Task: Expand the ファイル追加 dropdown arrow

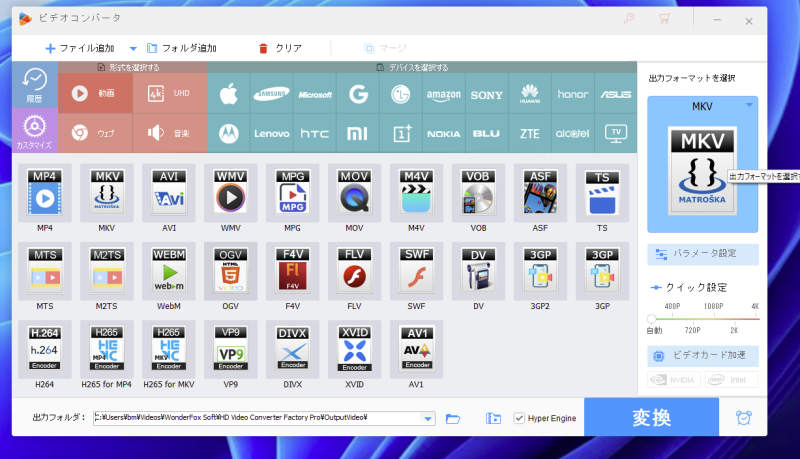Action: tap(133, 48)
